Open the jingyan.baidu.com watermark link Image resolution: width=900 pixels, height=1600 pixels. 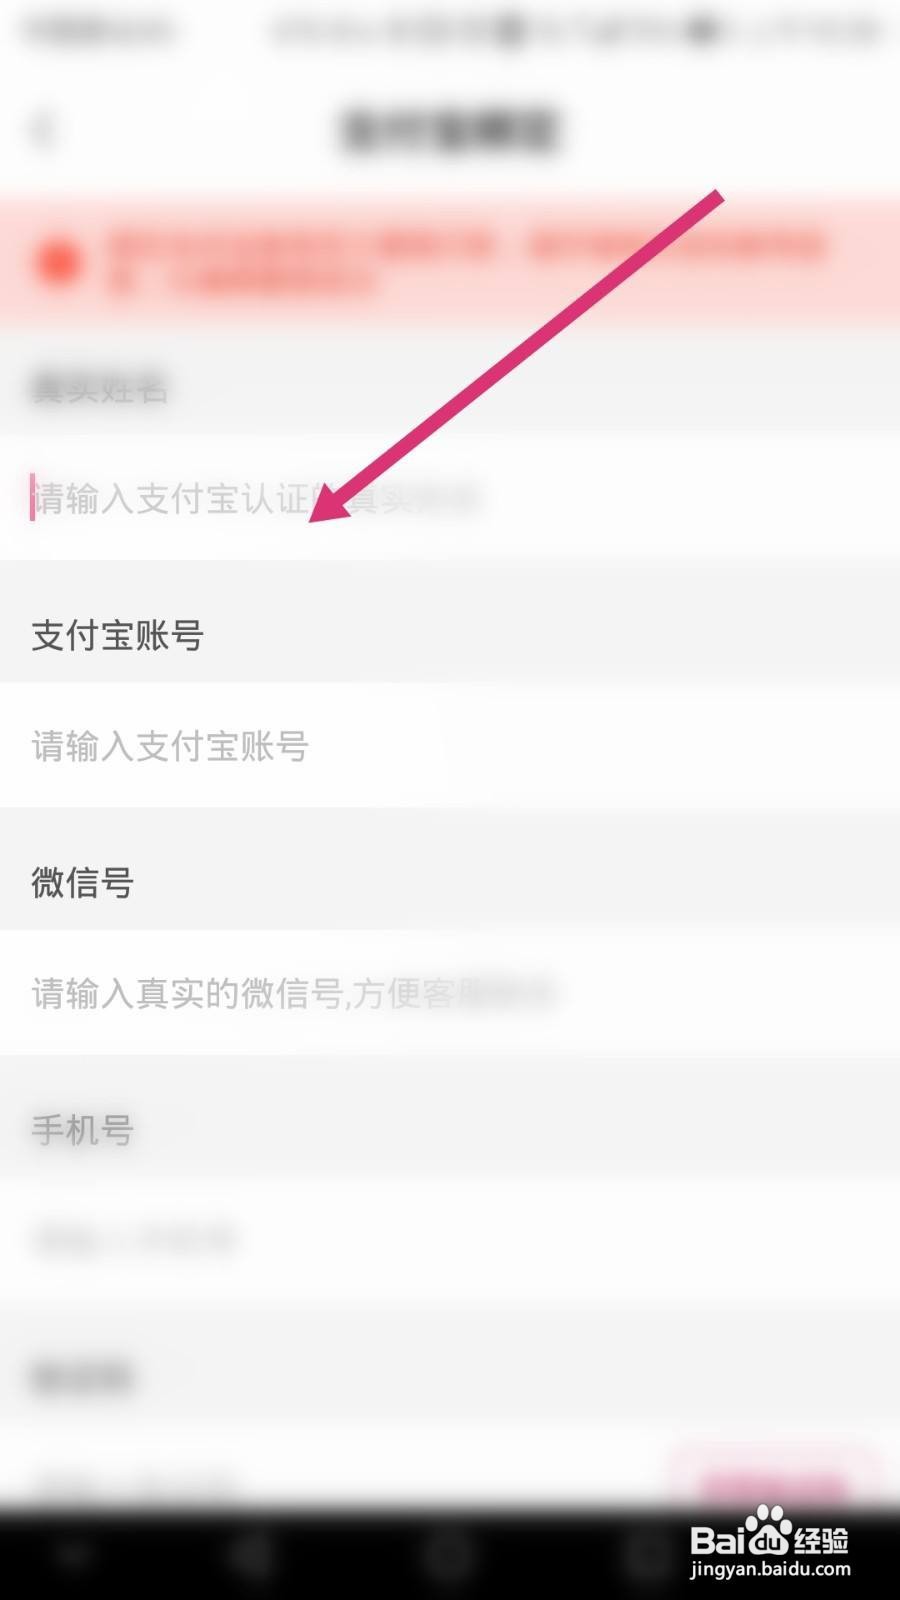coord(770,1569)
